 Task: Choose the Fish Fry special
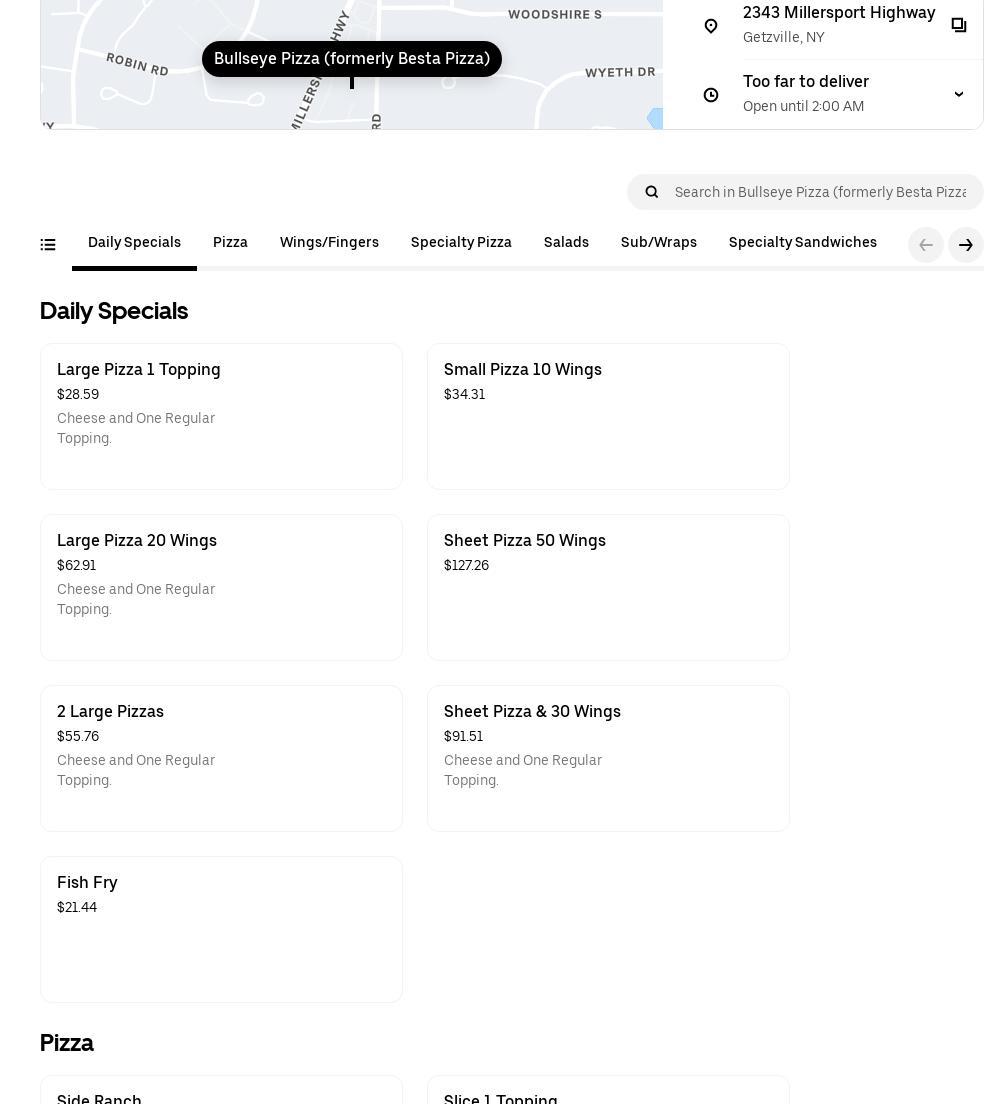point(221,929)
